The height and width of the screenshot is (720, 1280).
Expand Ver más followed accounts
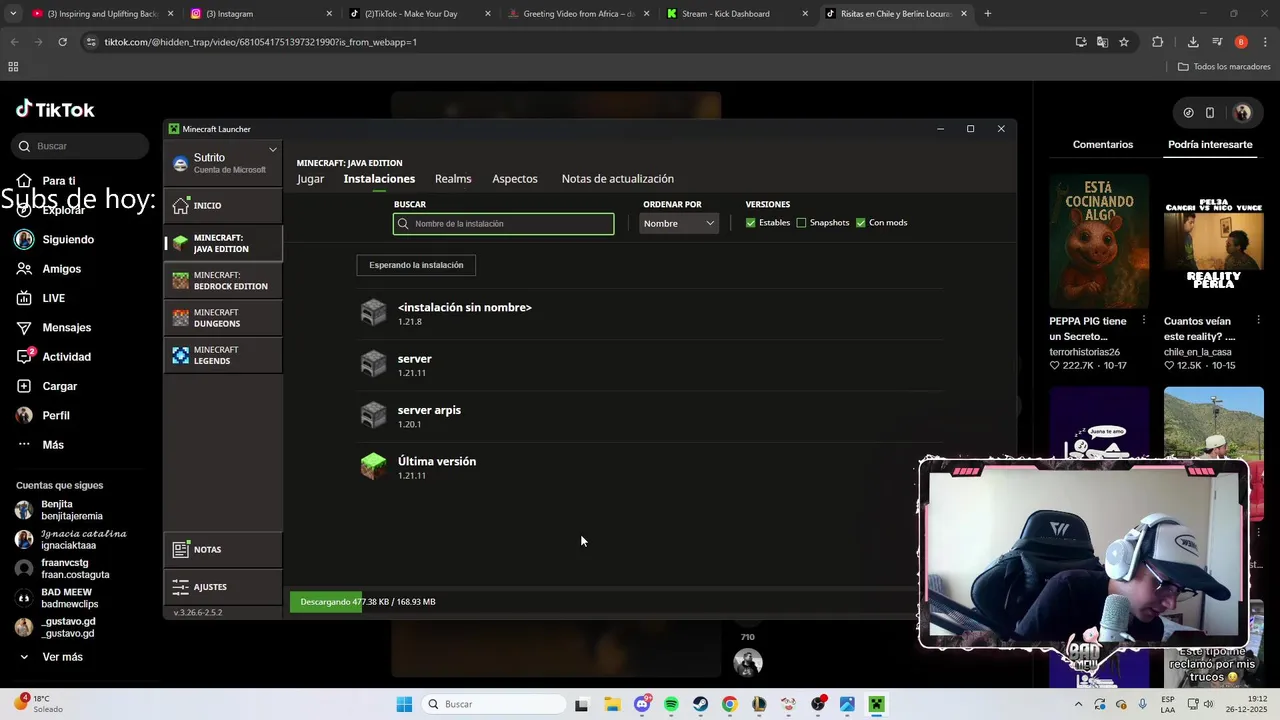51,657
